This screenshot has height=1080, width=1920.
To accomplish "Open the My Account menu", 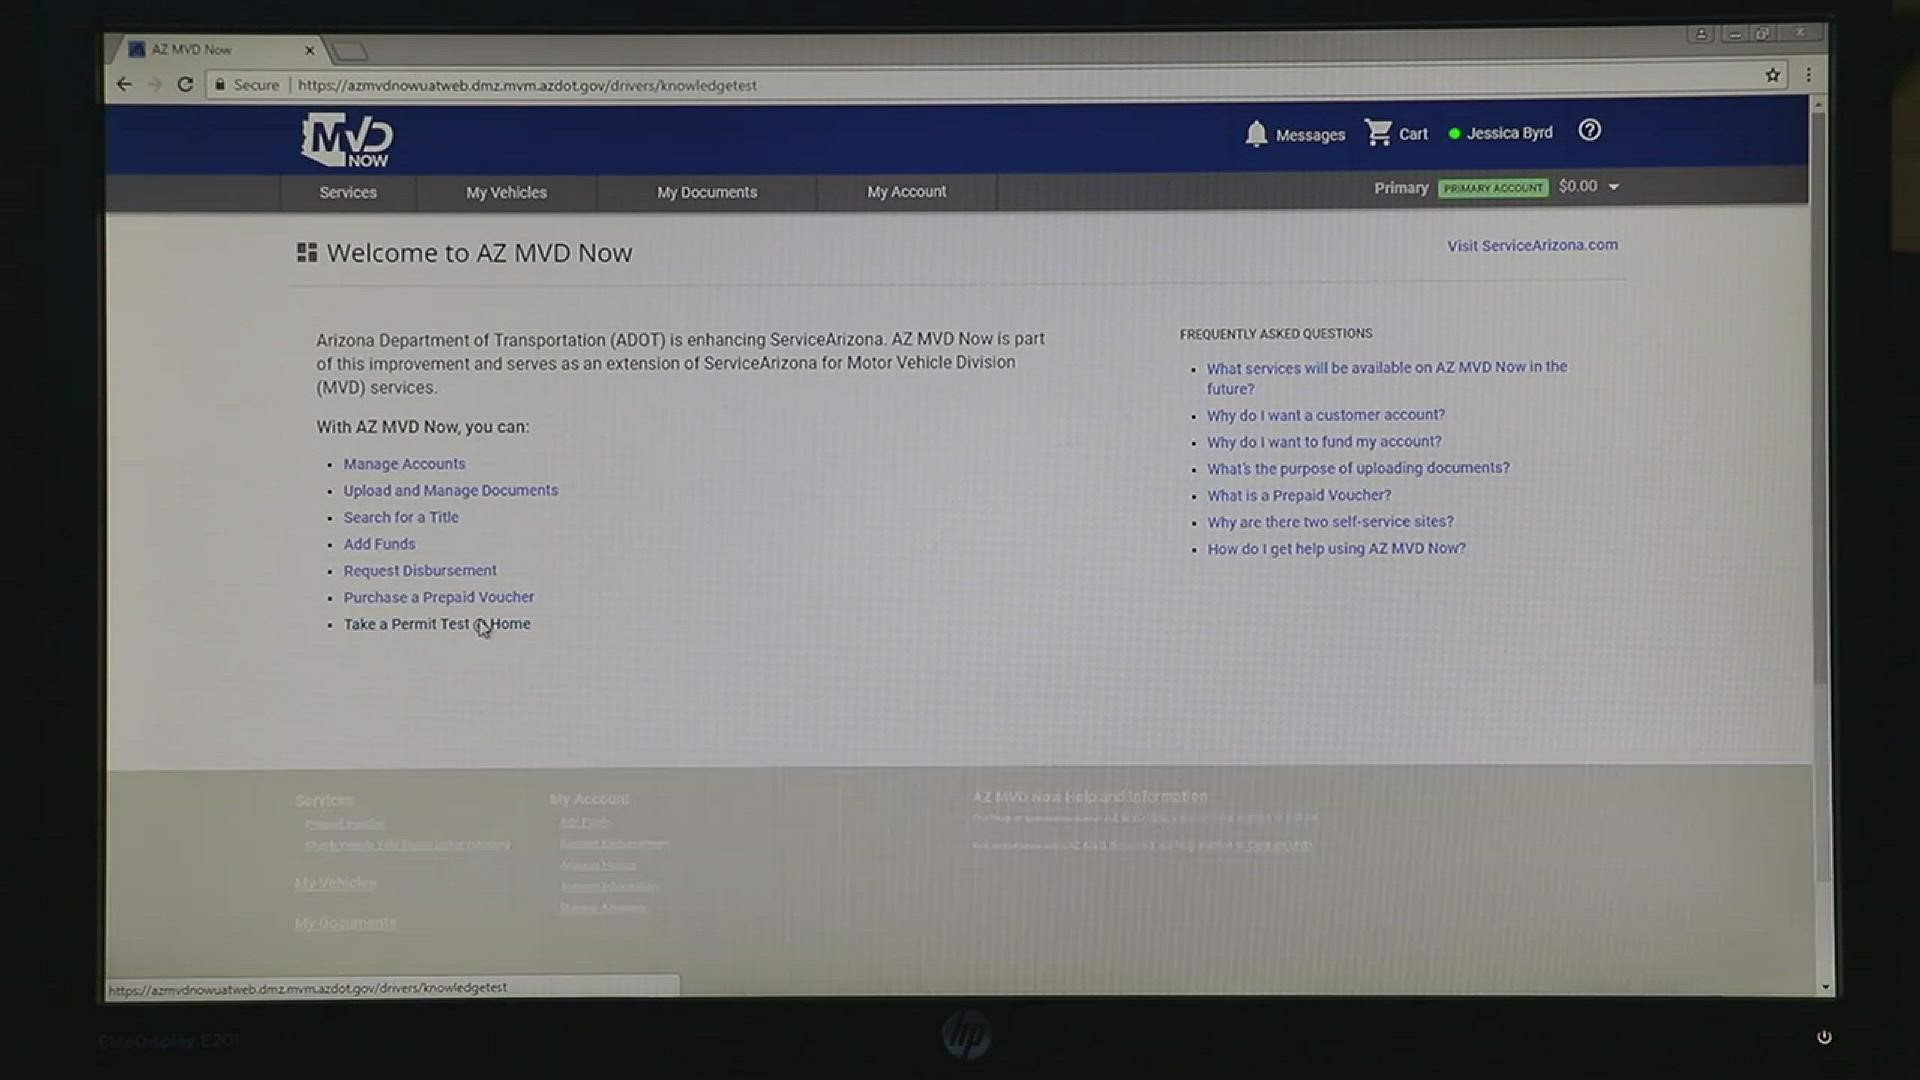I will 906,191.
